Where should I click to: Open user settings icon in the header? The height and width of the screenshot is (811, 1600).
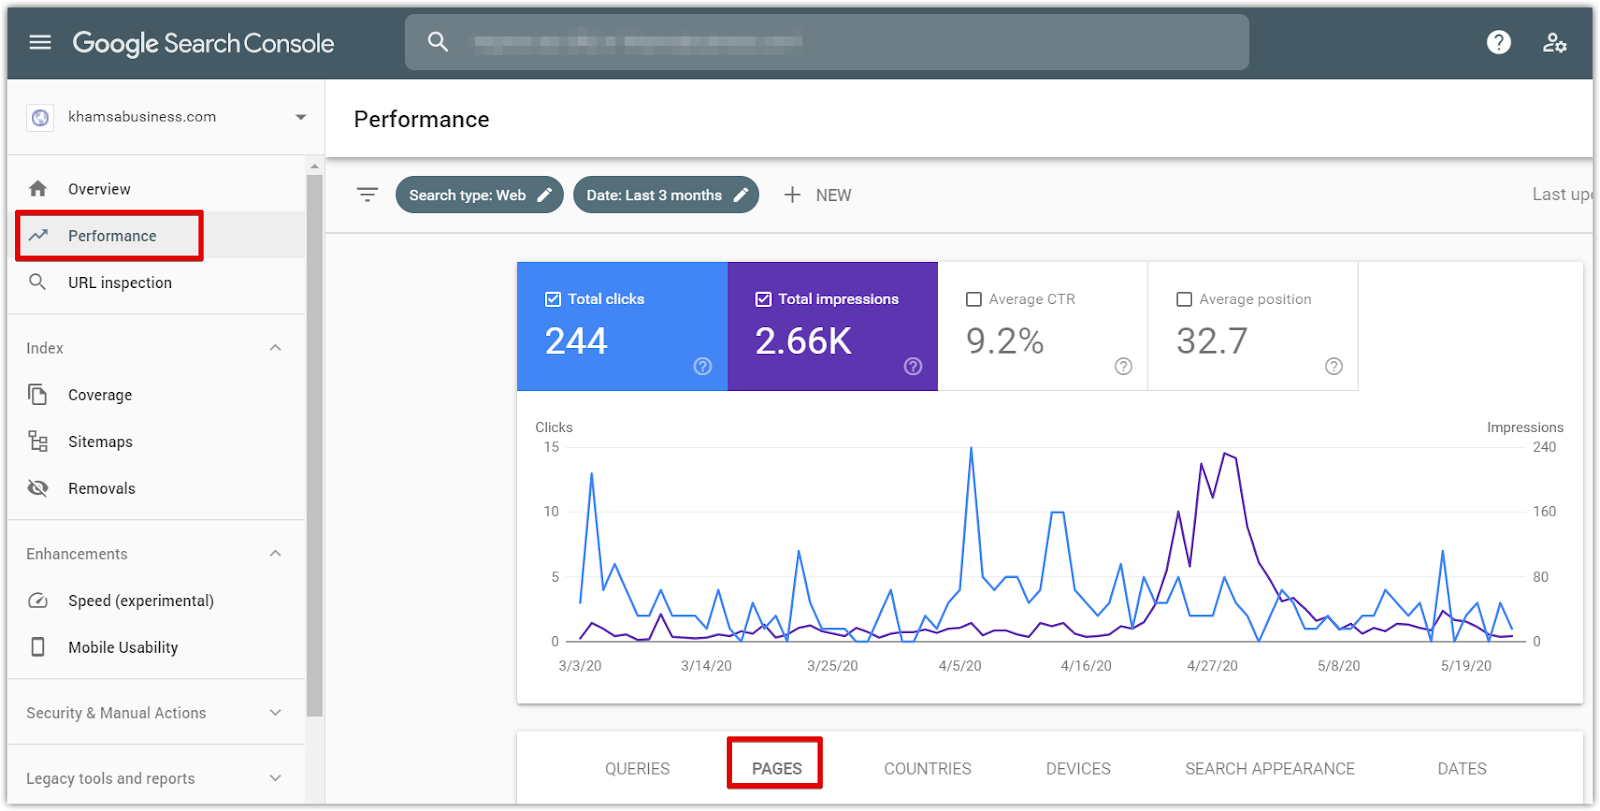coord(1554,42)
